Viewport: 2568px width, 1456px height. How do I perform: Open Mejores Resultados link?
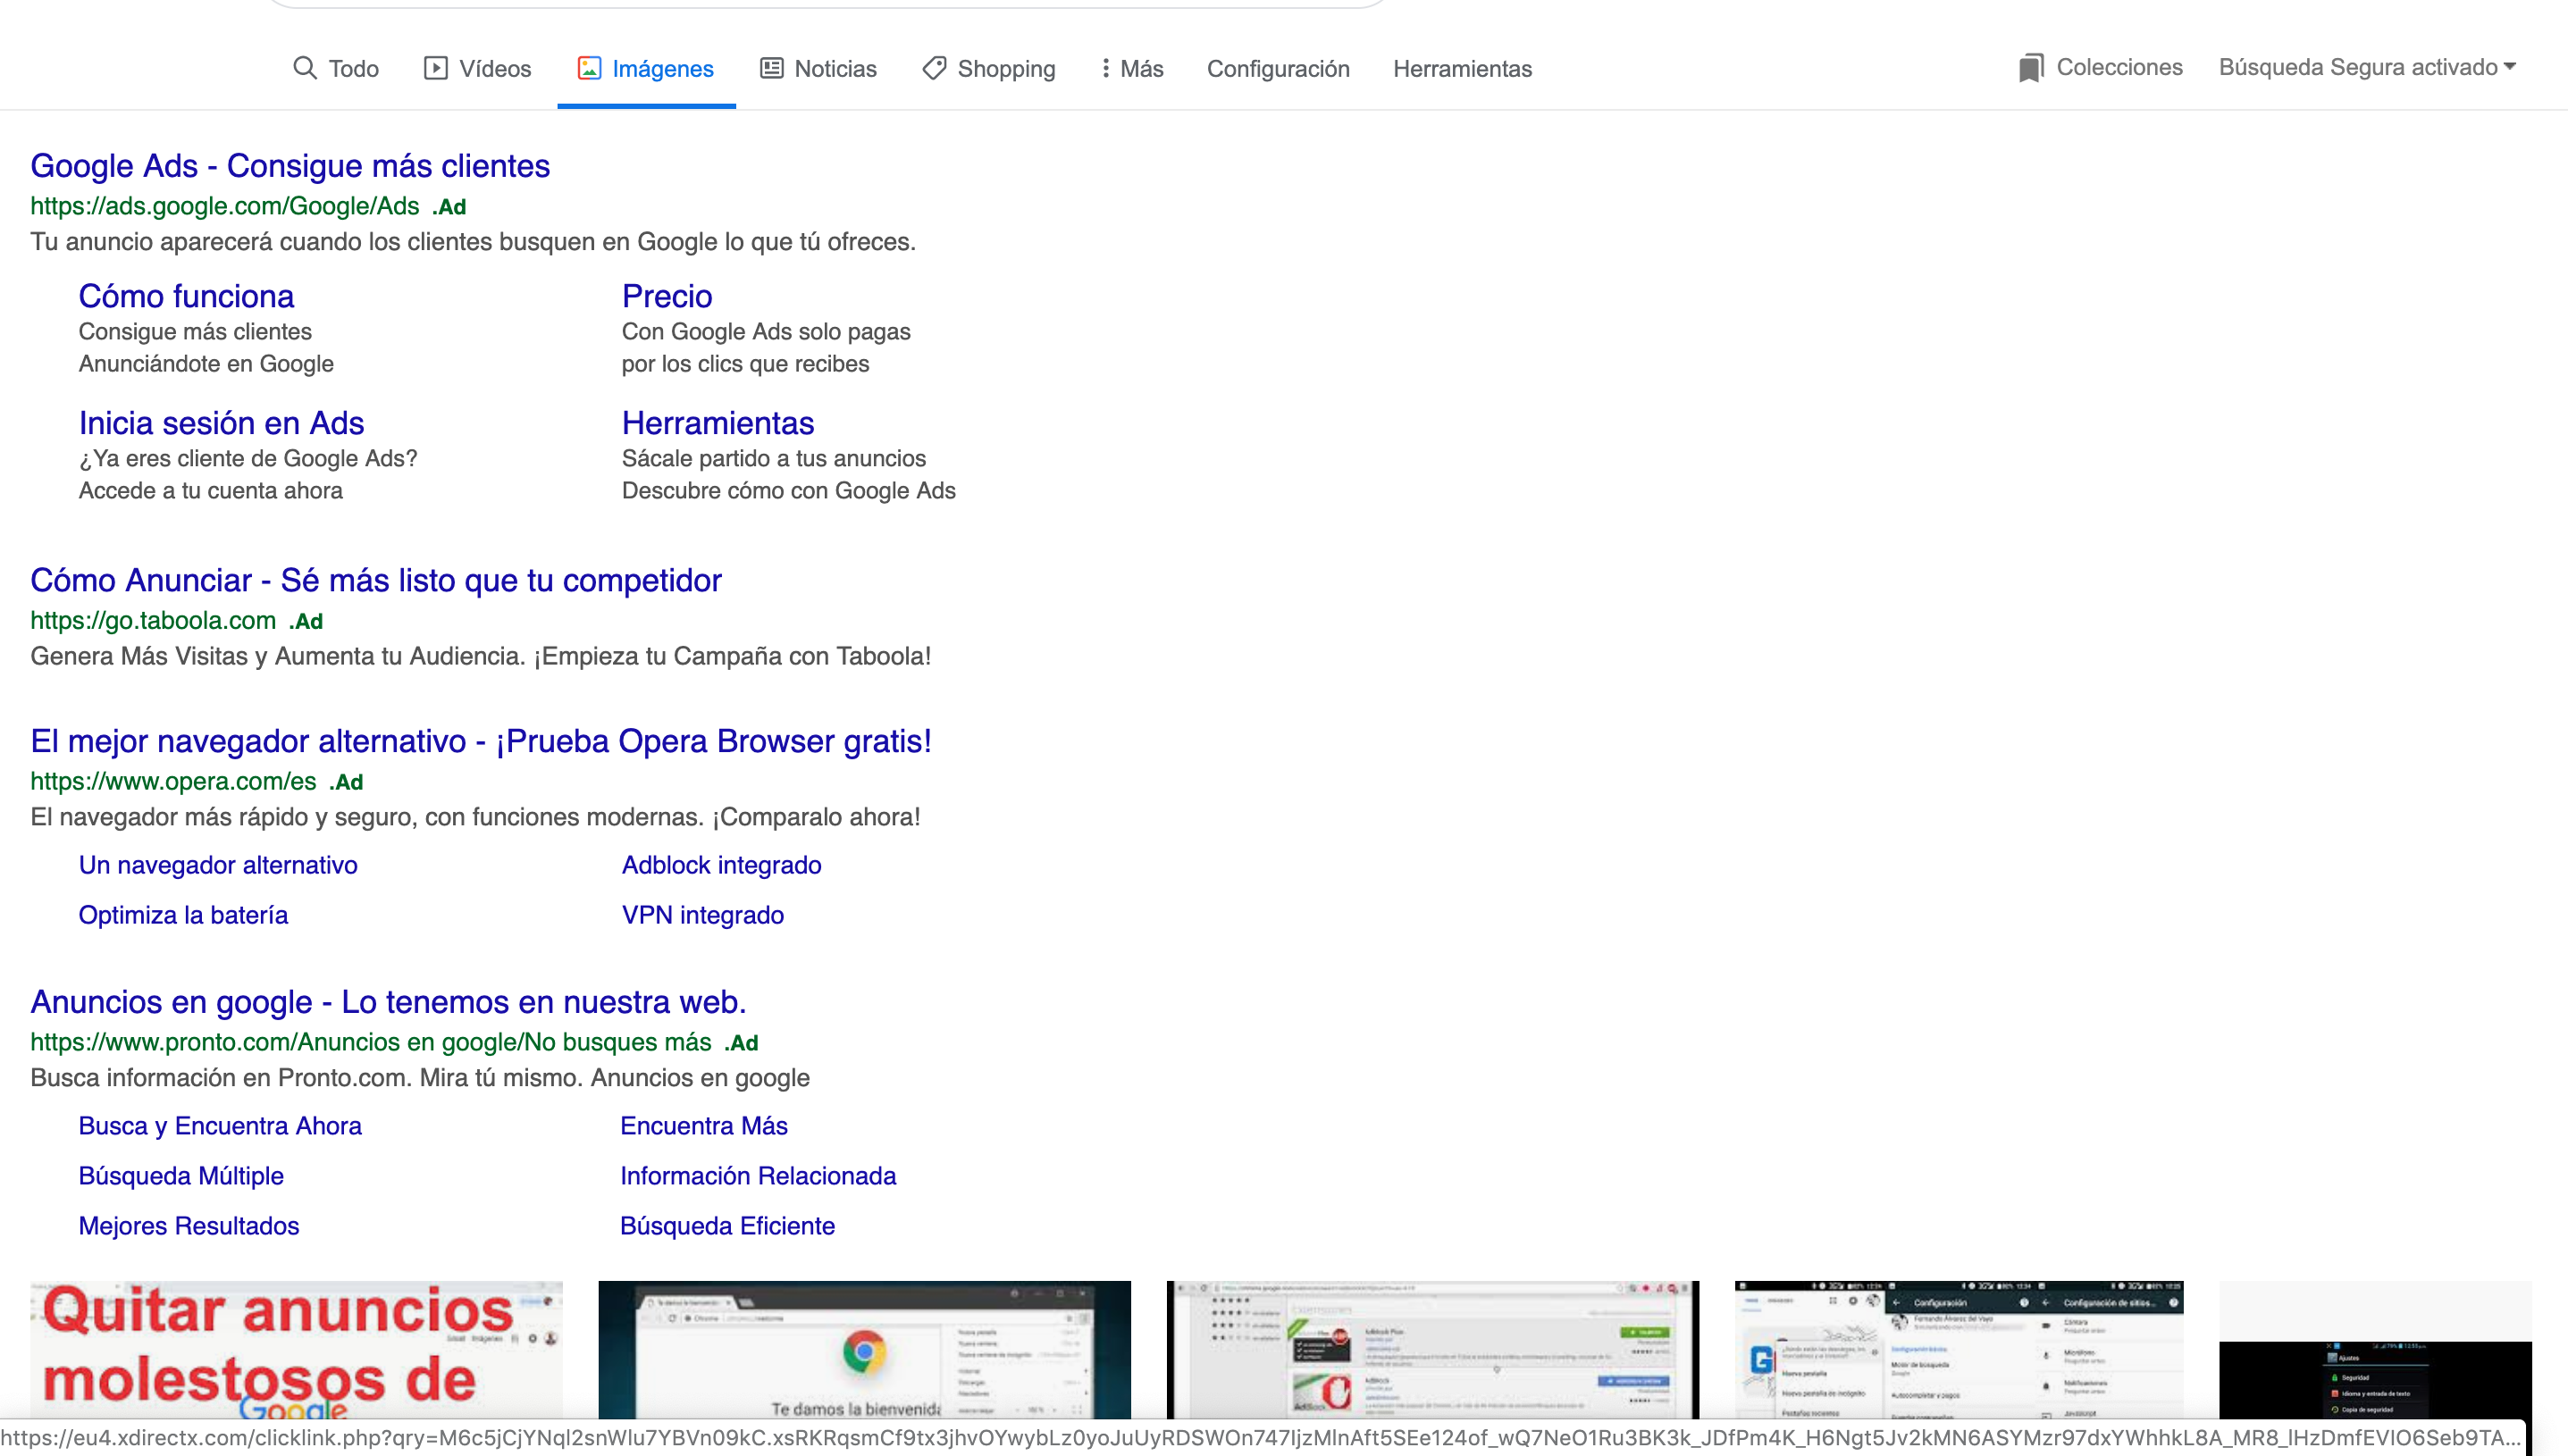tap(189, 1226)
